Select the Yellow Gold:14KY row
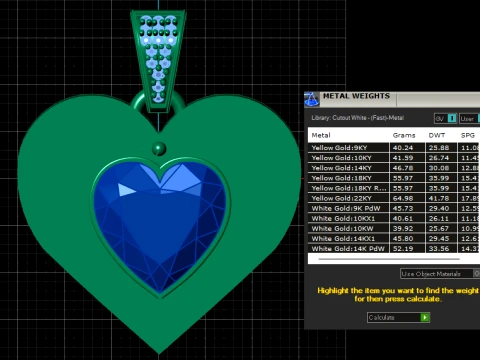This screenshot has width=480, height=360. coord(394,168)
